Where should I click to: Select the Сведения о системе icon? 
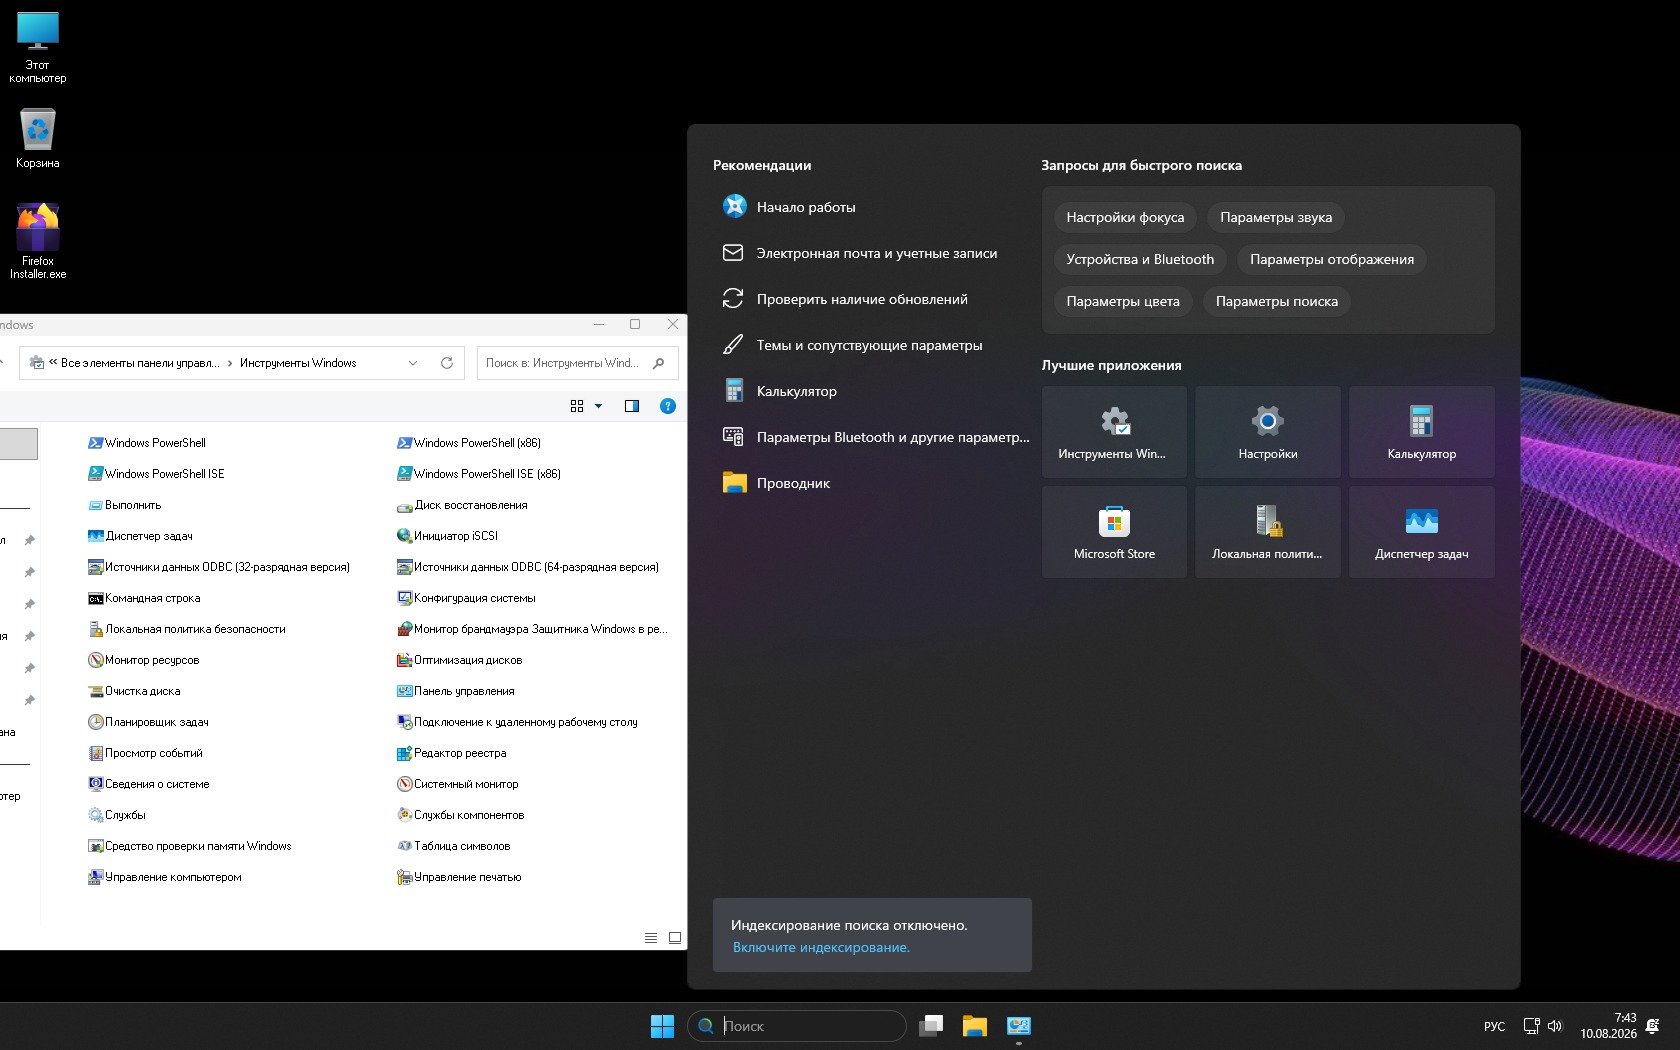96,784
